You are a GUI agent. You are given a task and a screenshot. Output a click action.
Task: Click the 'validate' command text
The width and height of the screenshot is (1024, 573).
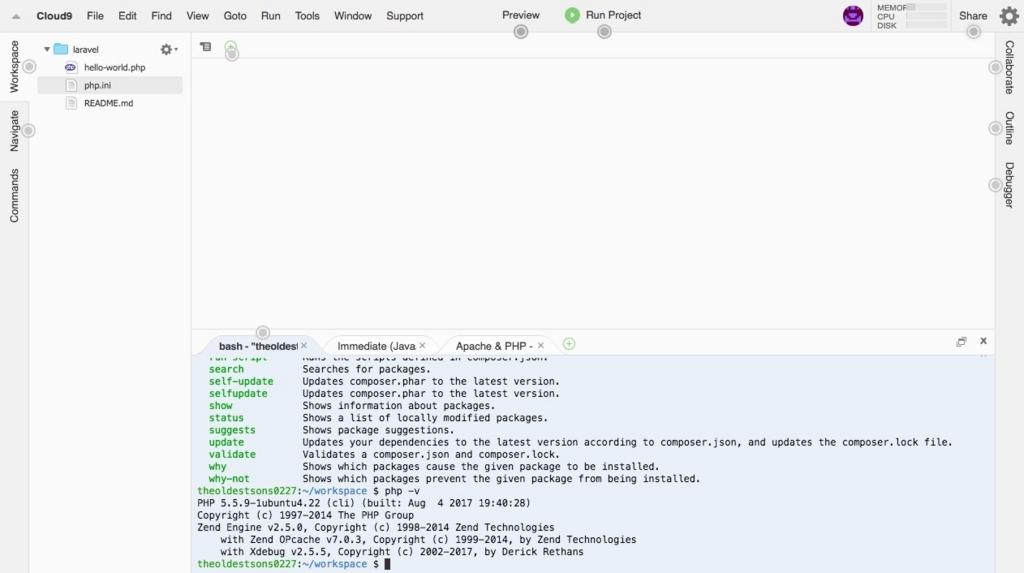[232, 455]
